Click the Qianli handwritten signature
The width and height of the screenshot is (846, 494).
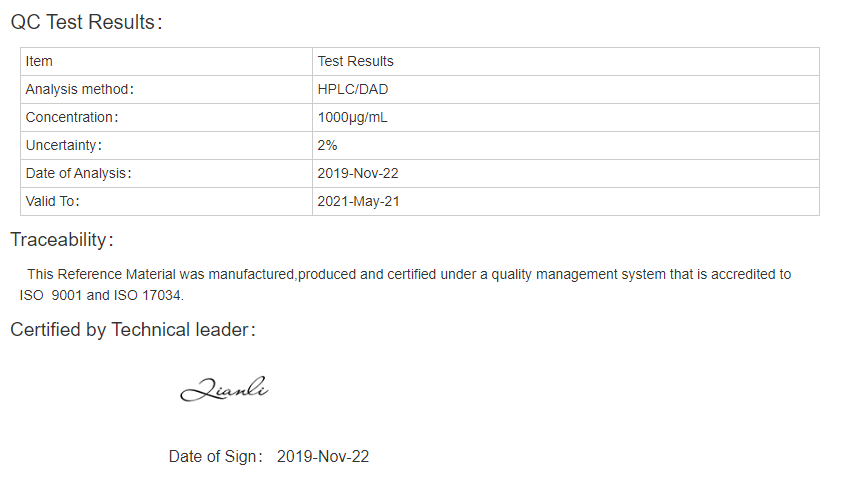(x=224, y=389)
